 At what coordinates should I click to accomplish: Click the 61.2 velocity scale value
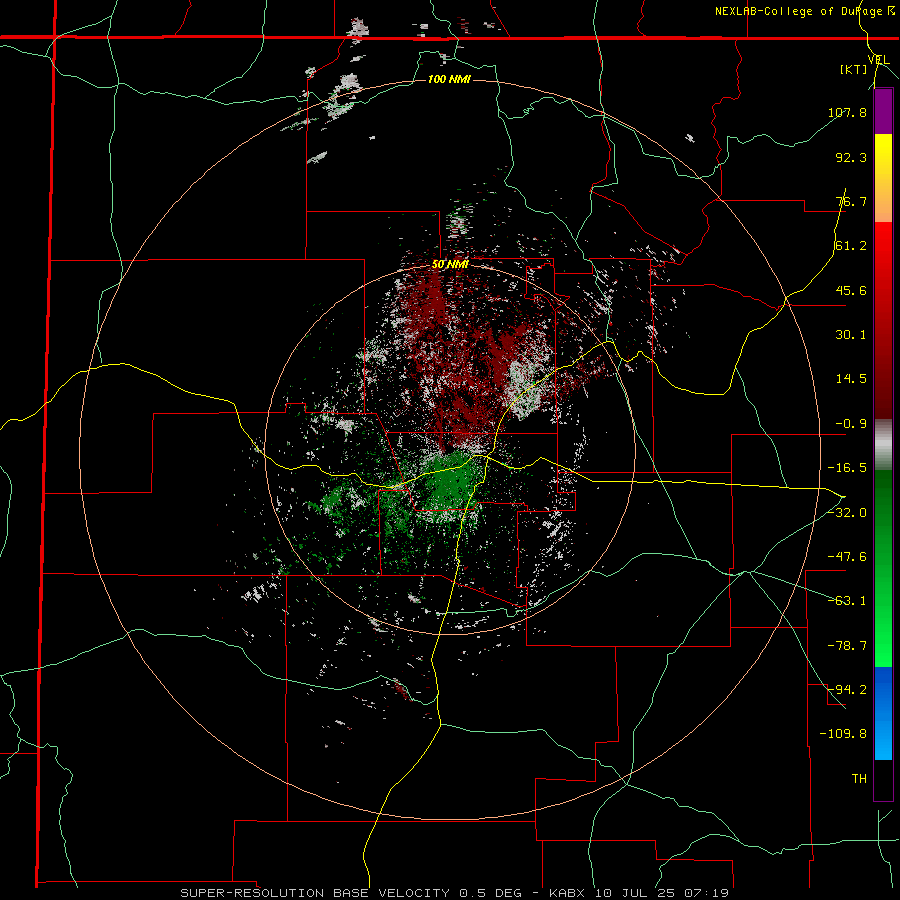pos(851,246)
